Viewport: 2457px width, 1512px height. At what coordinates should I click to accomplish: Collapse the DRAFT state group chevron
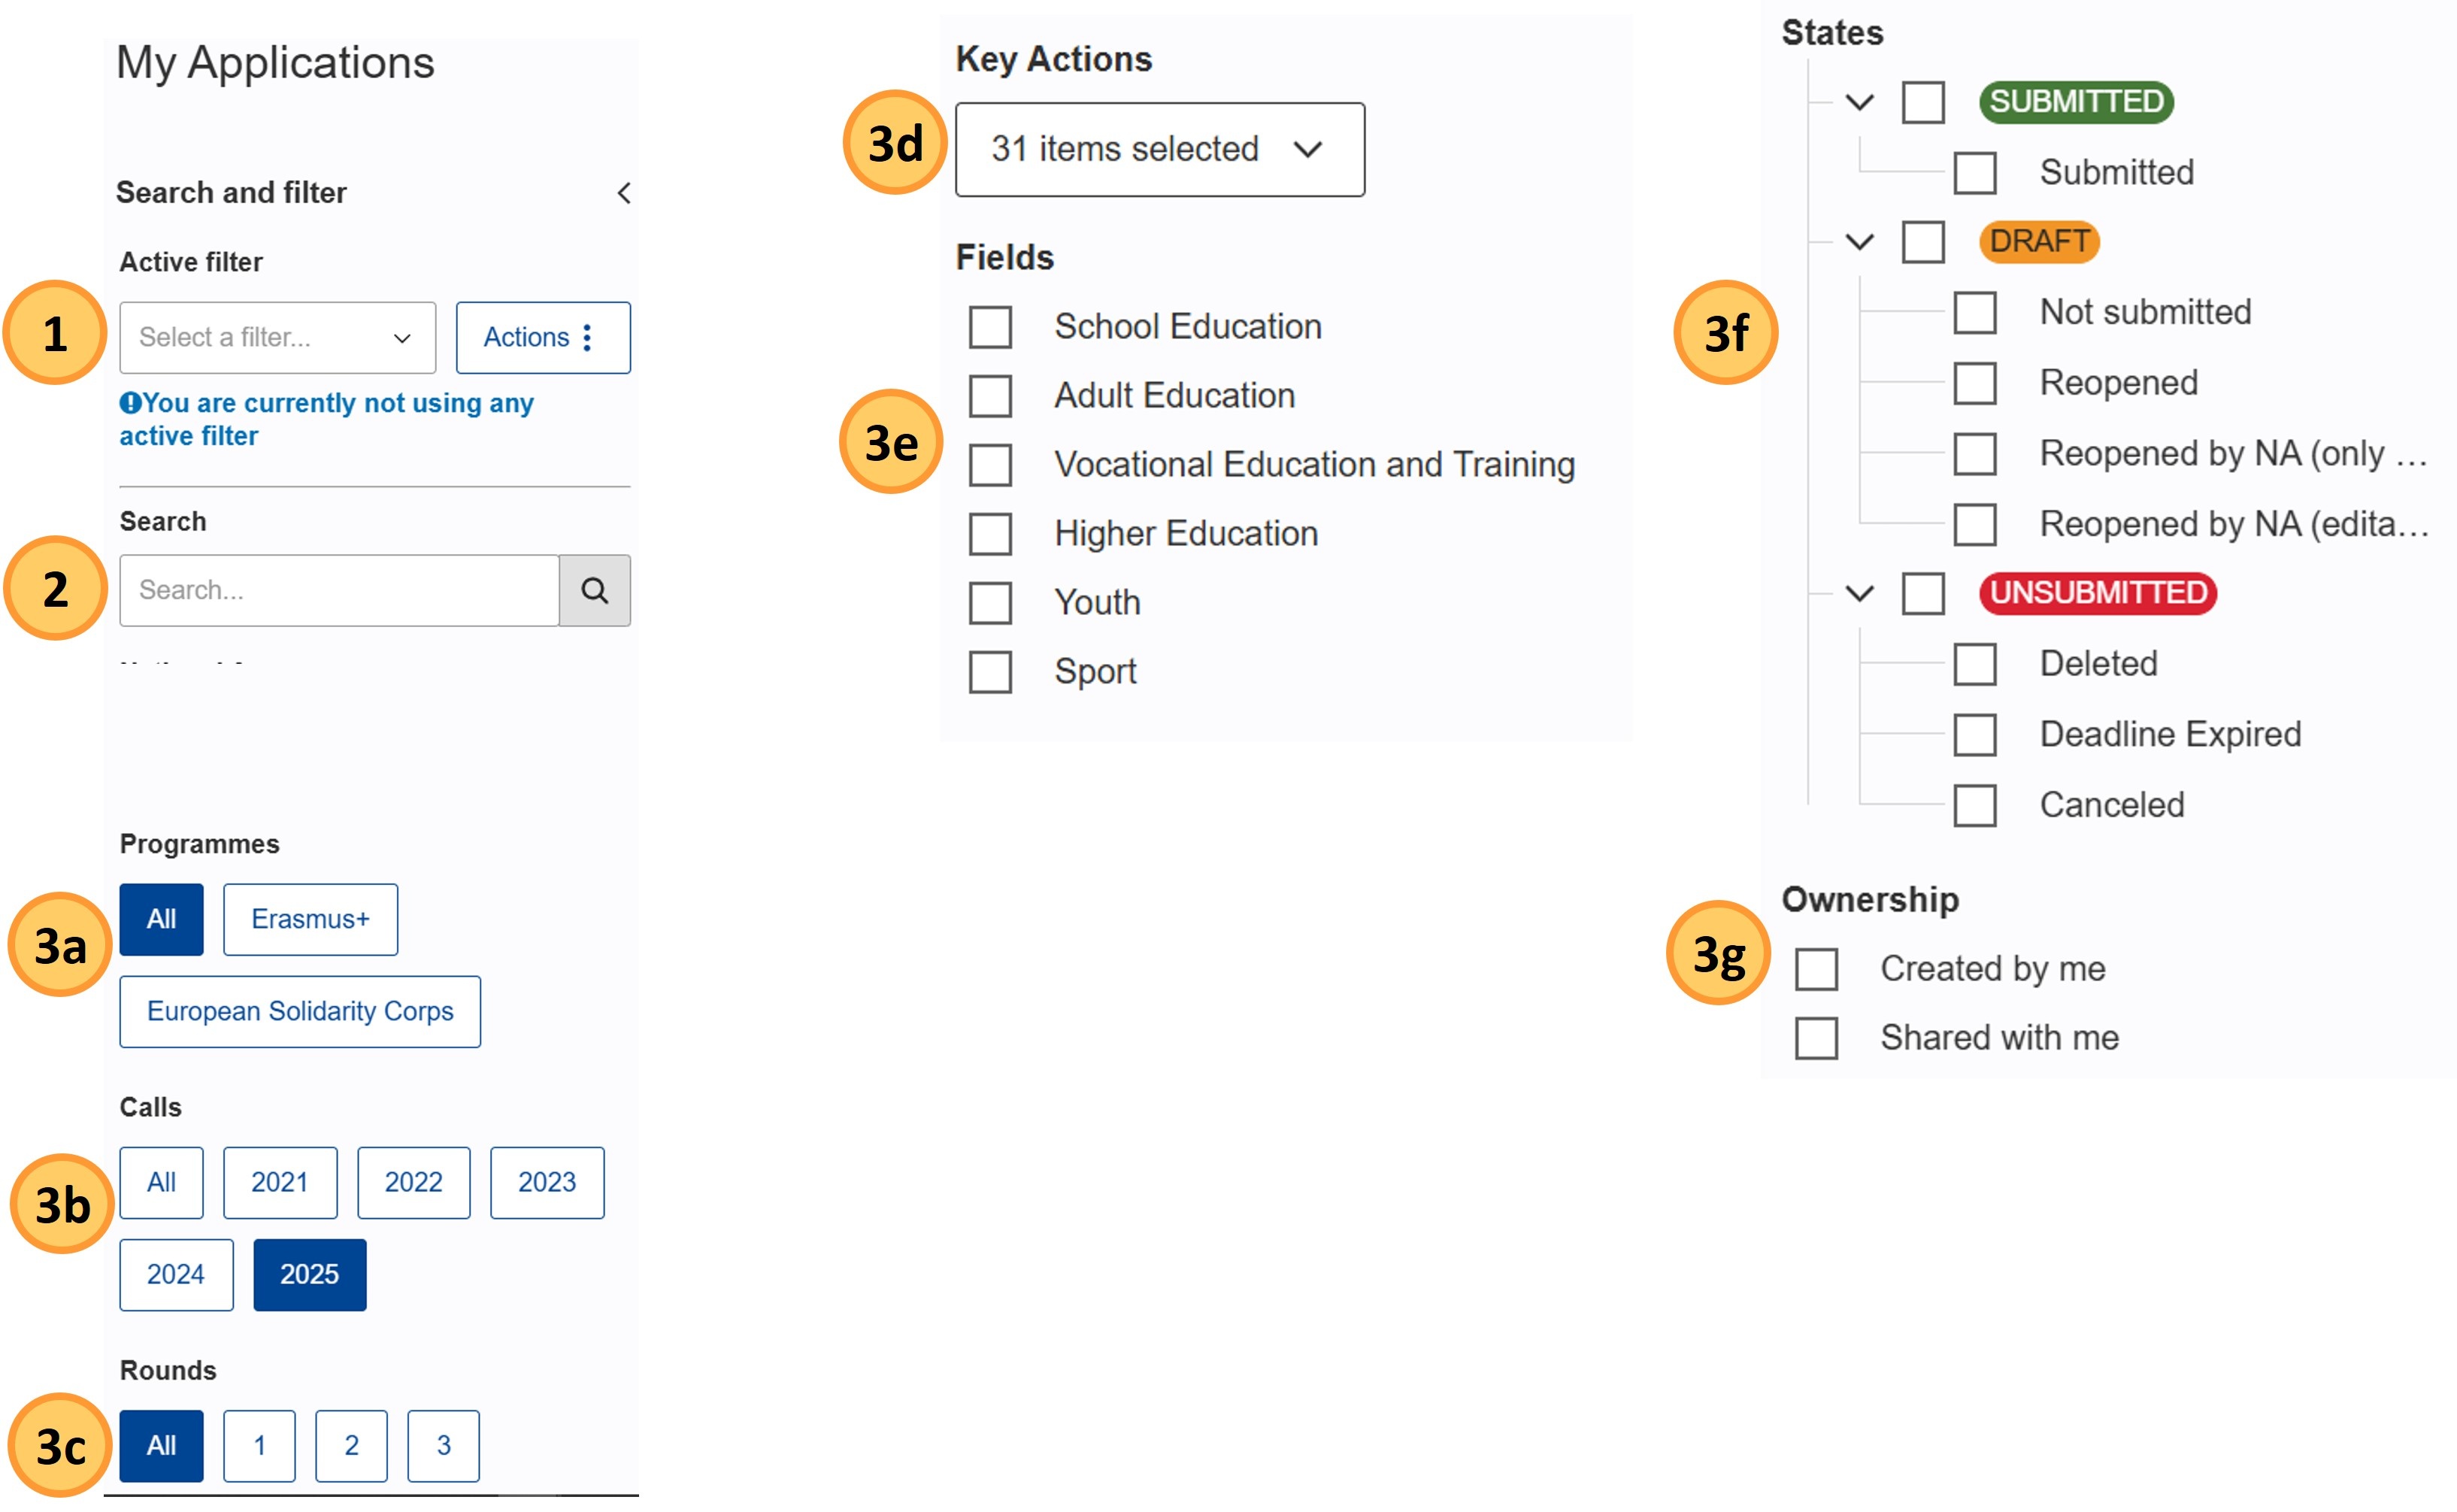(1859, 242)
